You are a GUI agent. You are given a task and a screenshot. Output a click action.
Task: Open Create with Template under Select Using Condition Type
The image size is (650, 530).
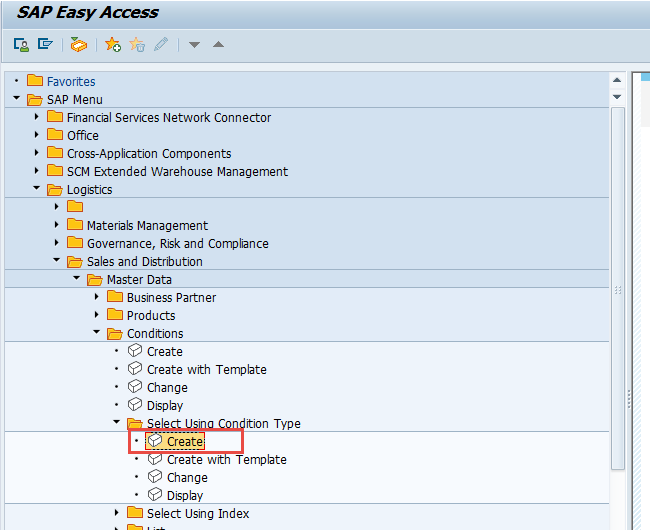pyautogui.click(x=227, y=460)
